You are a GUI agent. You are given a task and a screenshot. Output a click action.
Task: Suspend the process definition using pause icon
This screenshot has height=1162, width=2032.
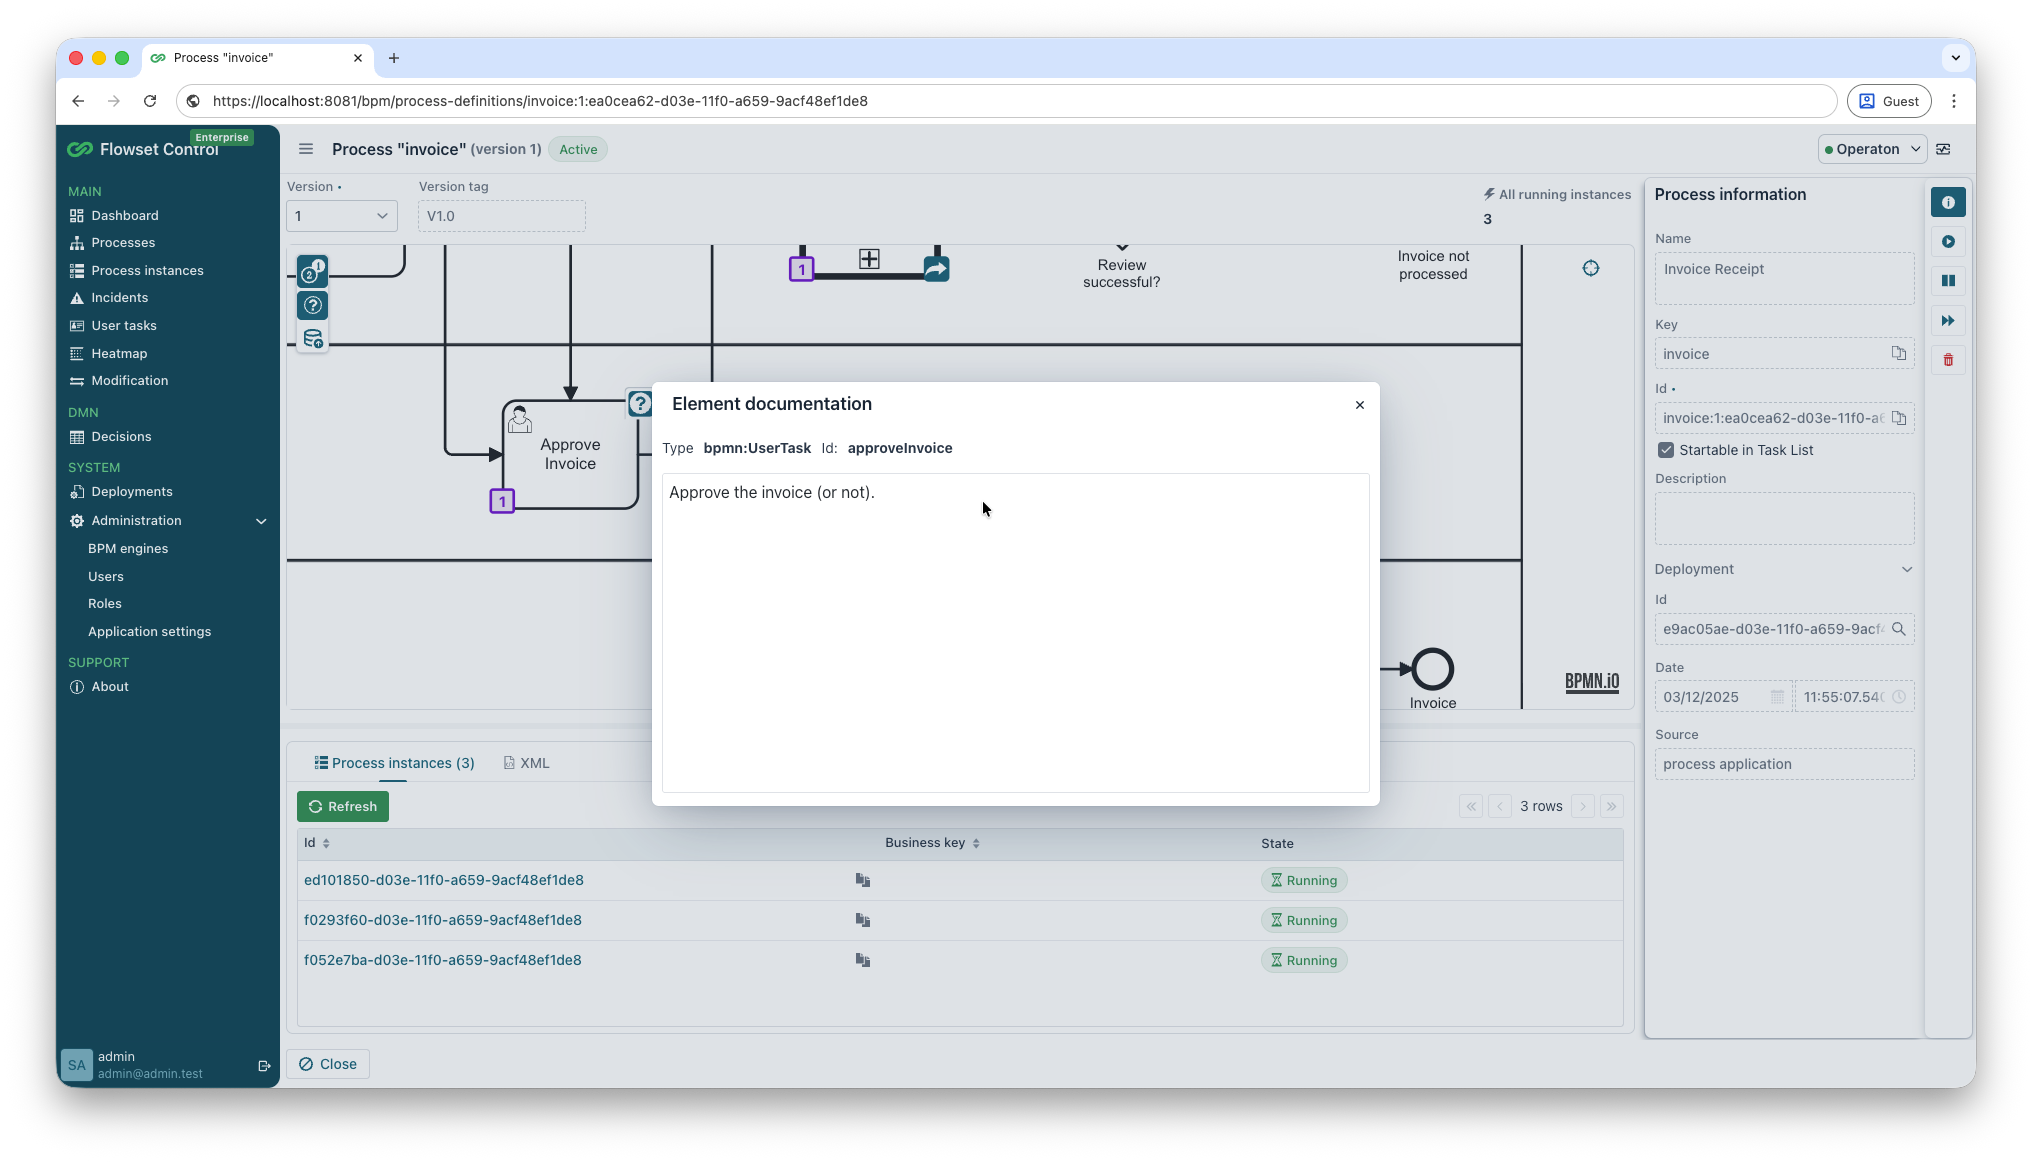1948,281
